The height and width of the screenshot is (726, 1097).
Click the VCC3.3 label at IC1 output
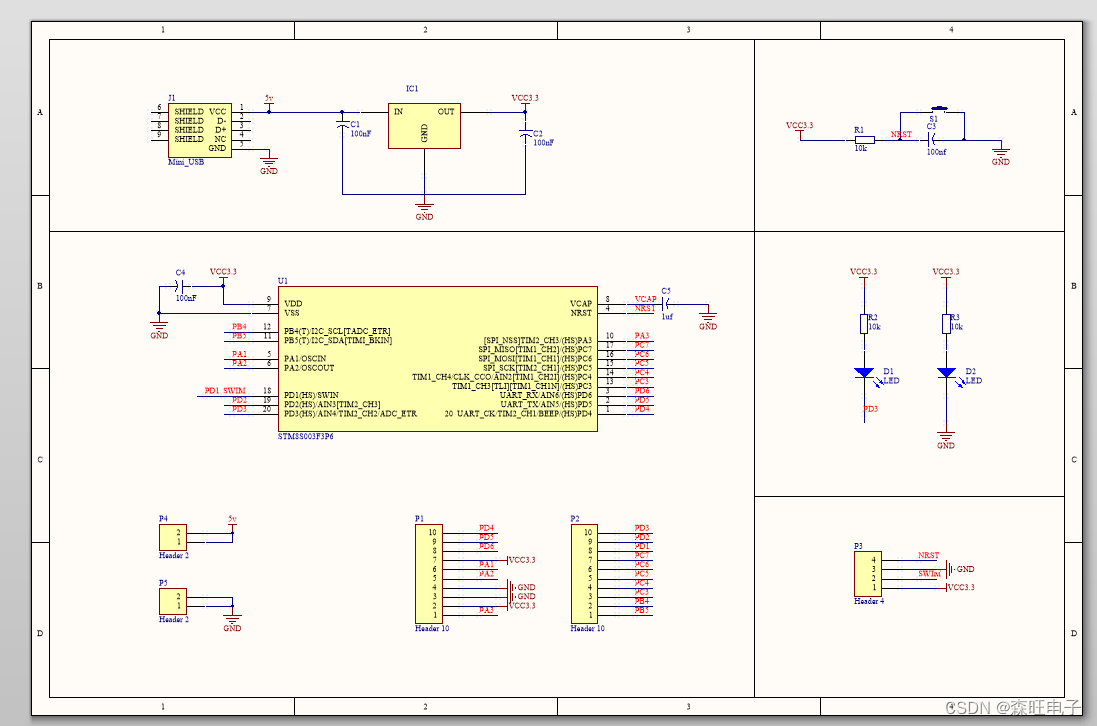525,98
